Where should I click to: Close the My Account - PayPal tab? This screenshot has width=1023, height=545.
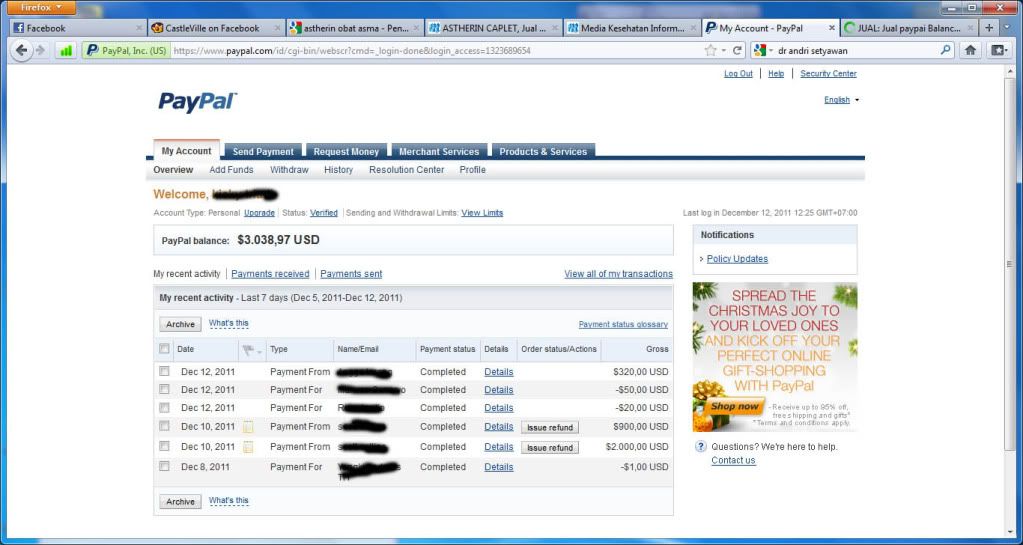coord(832,28)
